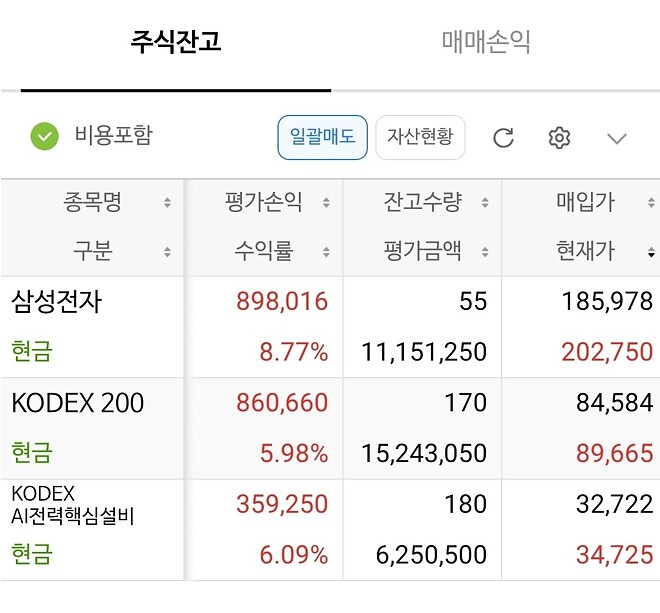Click quantity 170 in KODEX 200 row
The height and width of the screenshot is (613, 660).
(466, 402)
